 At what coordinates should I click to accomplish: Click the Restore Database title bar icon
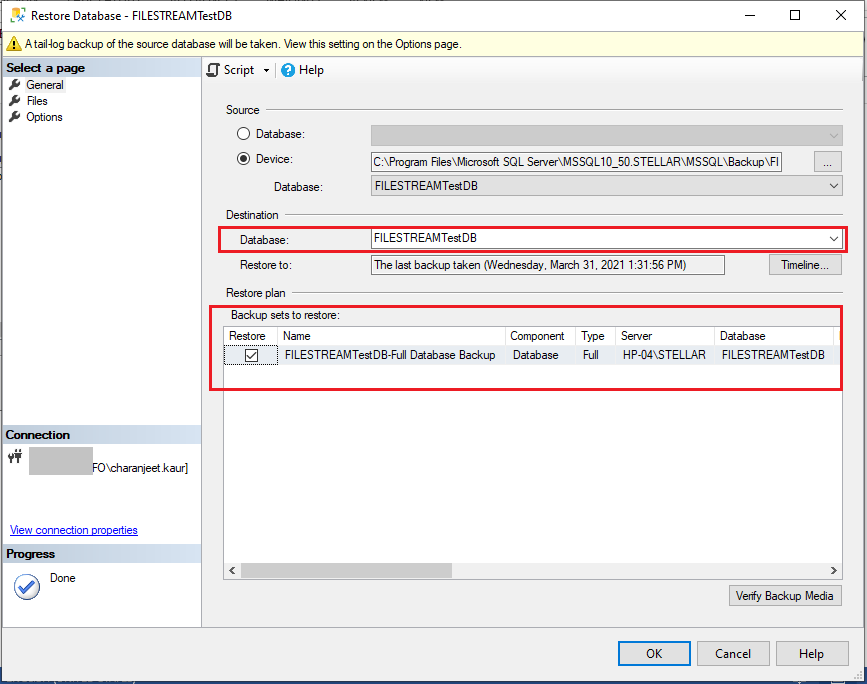18,15
